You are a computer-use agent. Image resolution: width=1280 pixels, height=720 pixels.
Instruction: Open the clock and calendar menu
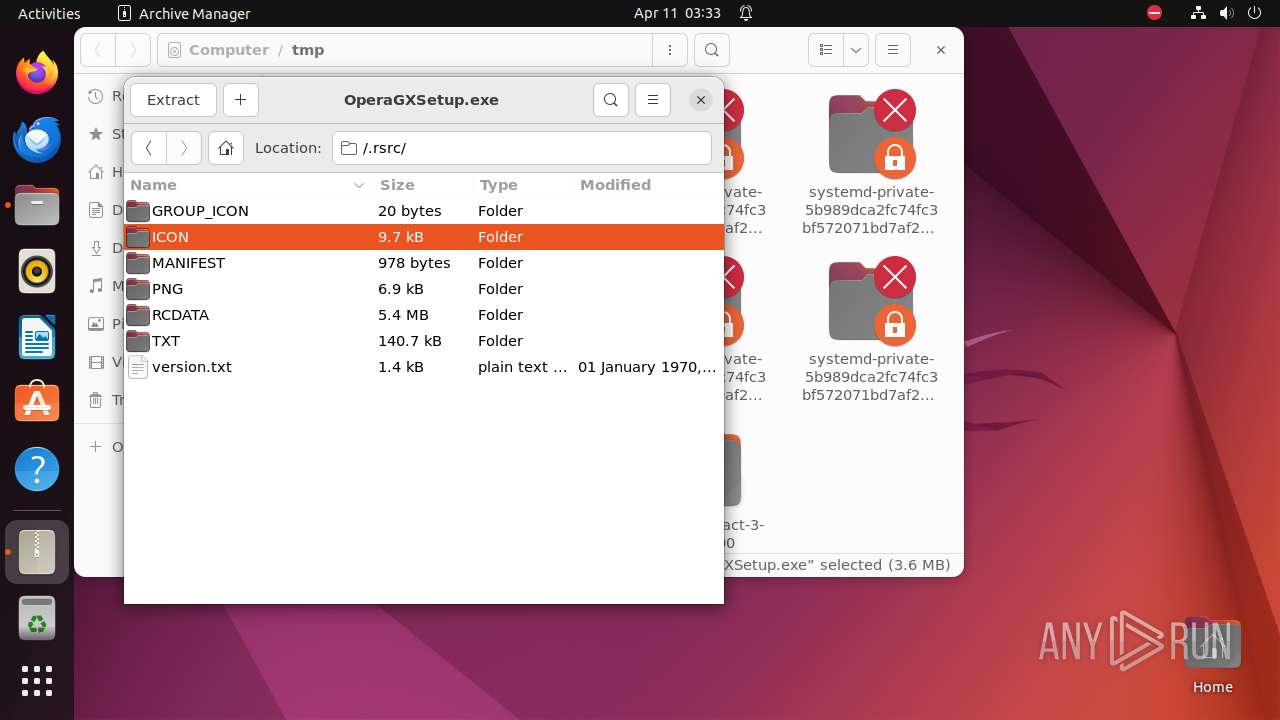677,13
